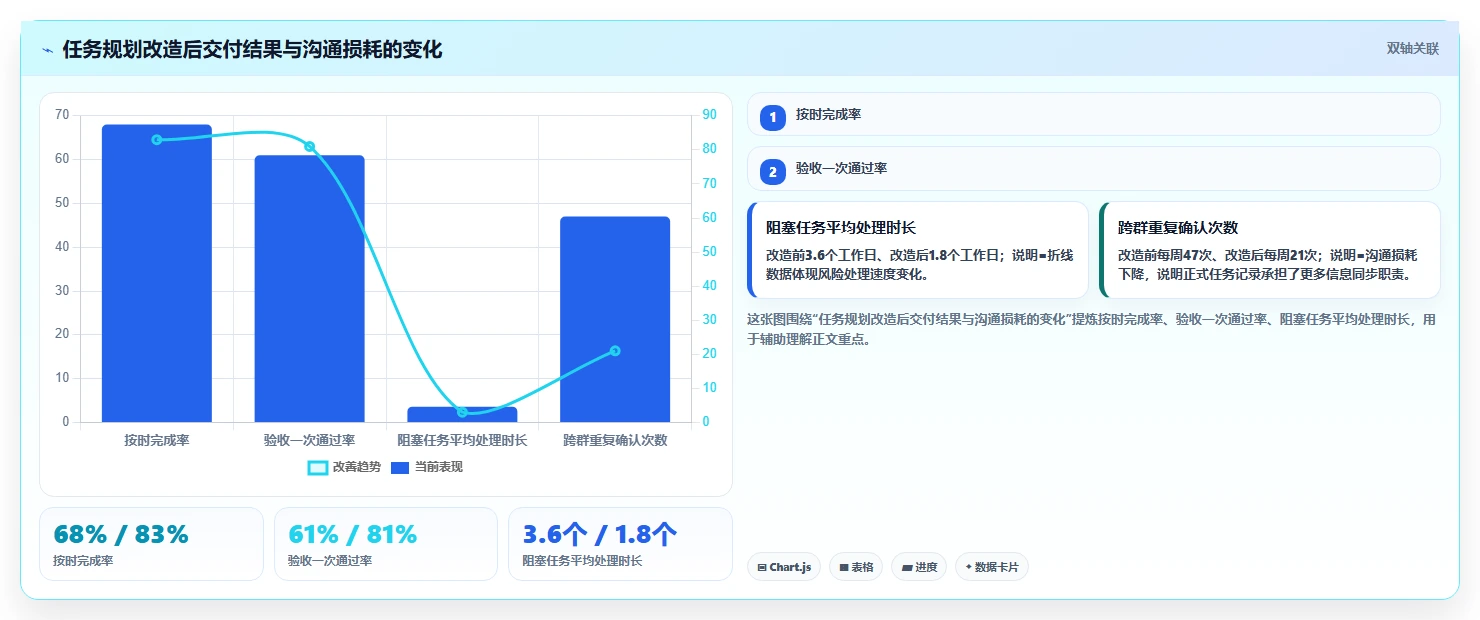Click the x-axis label 验收一次通过率
The width and height of the screenshot is (1480, 620).
tap(309, 440)
